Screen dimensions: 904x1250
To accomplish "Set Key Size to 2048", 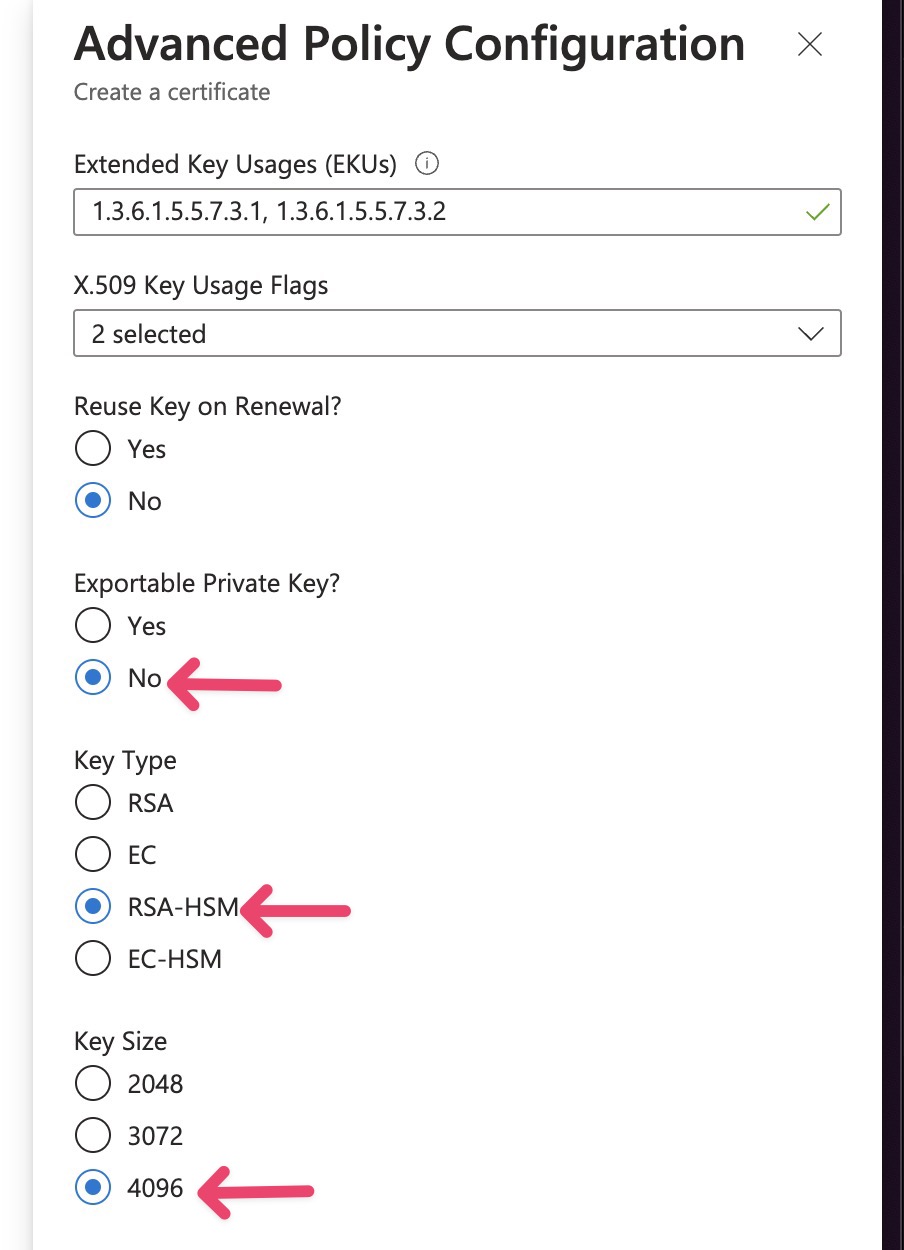I will 92,1083.
